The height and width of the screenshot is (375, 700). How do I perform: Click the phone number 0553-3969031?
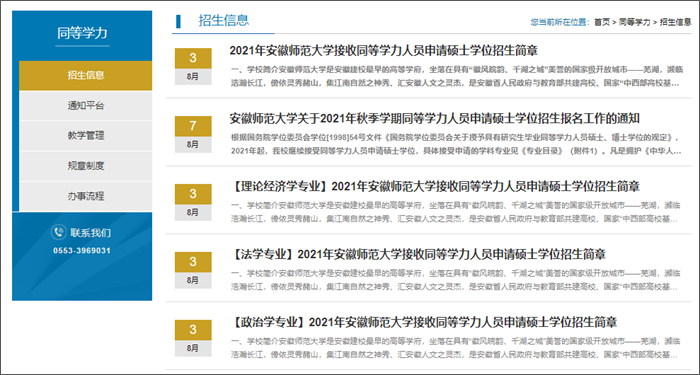tap(82, 250)
